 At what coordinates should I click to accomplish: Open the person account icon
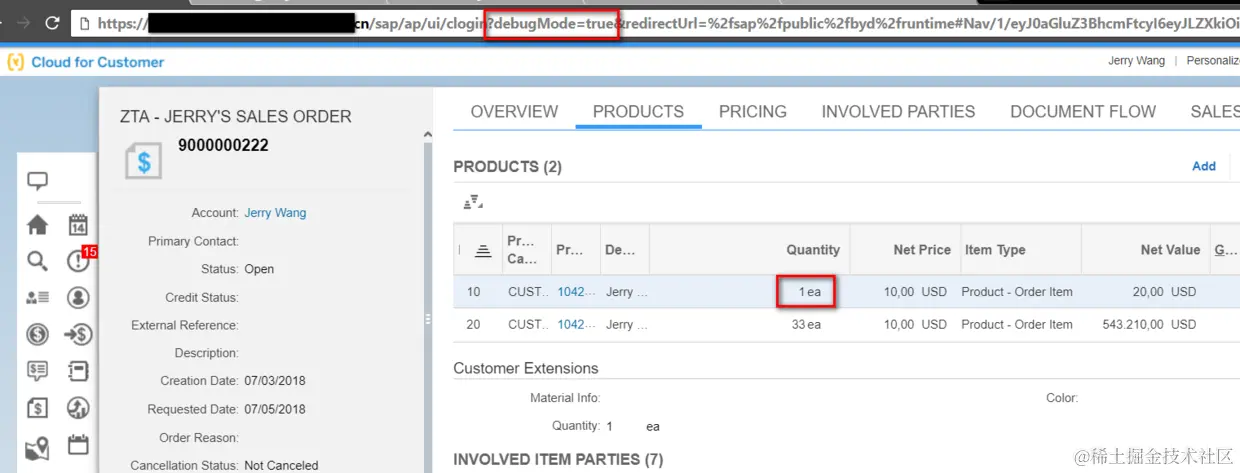[x=78, y=297]
